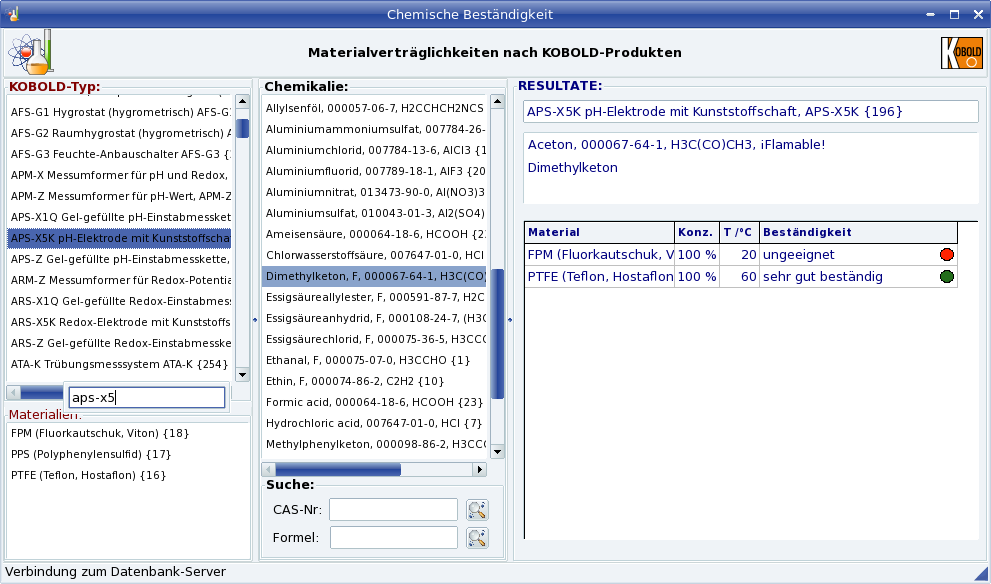Click splitter arrow between Chemikalie and Resultate
Viewport: 991px width, 584px height.
(510, 320)
